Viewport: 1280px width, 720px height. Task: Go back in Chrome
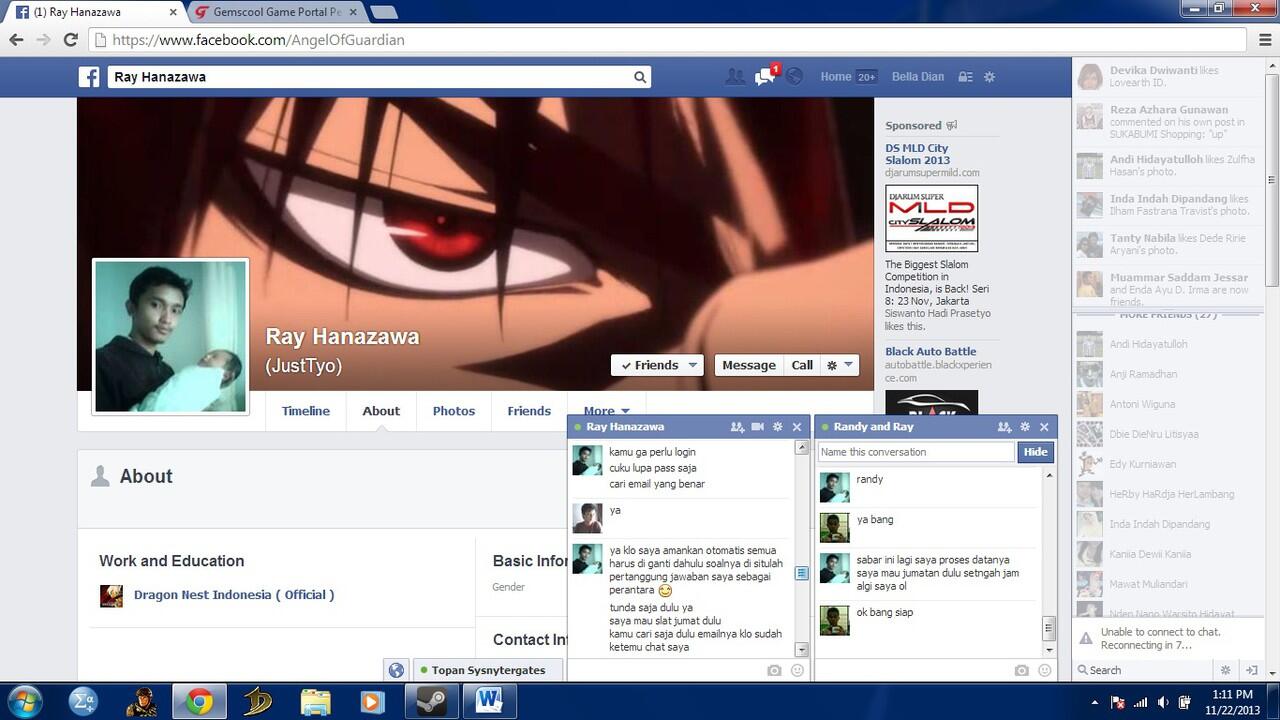(16, 40)
